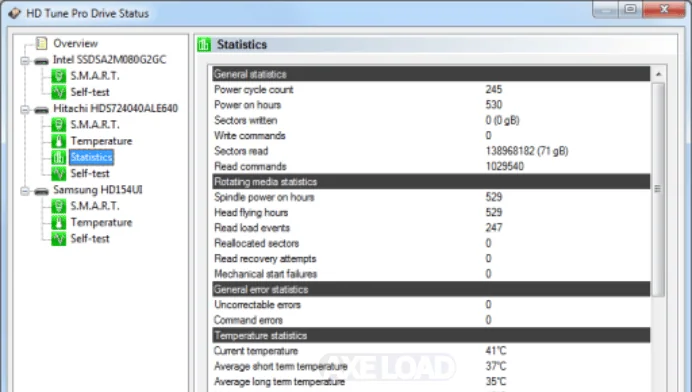The height and width of the screenshot is (392, 692).
Task: Click the Samsung Self-test icon
Action: point(58,238)
